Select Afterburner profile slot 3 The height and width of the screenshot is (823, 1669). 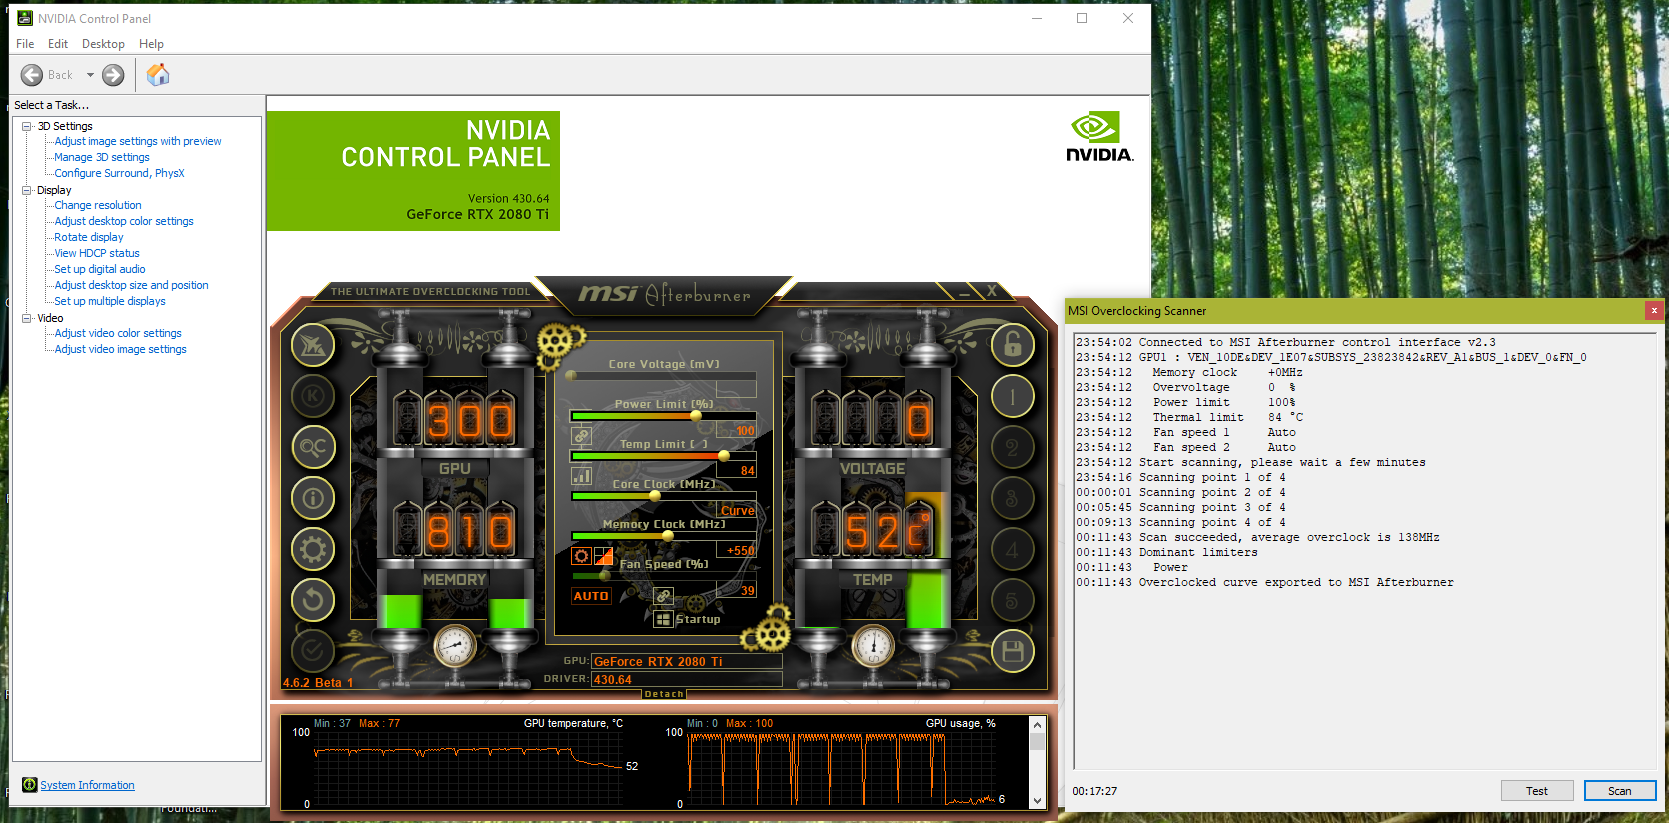tap(1012, 497)
